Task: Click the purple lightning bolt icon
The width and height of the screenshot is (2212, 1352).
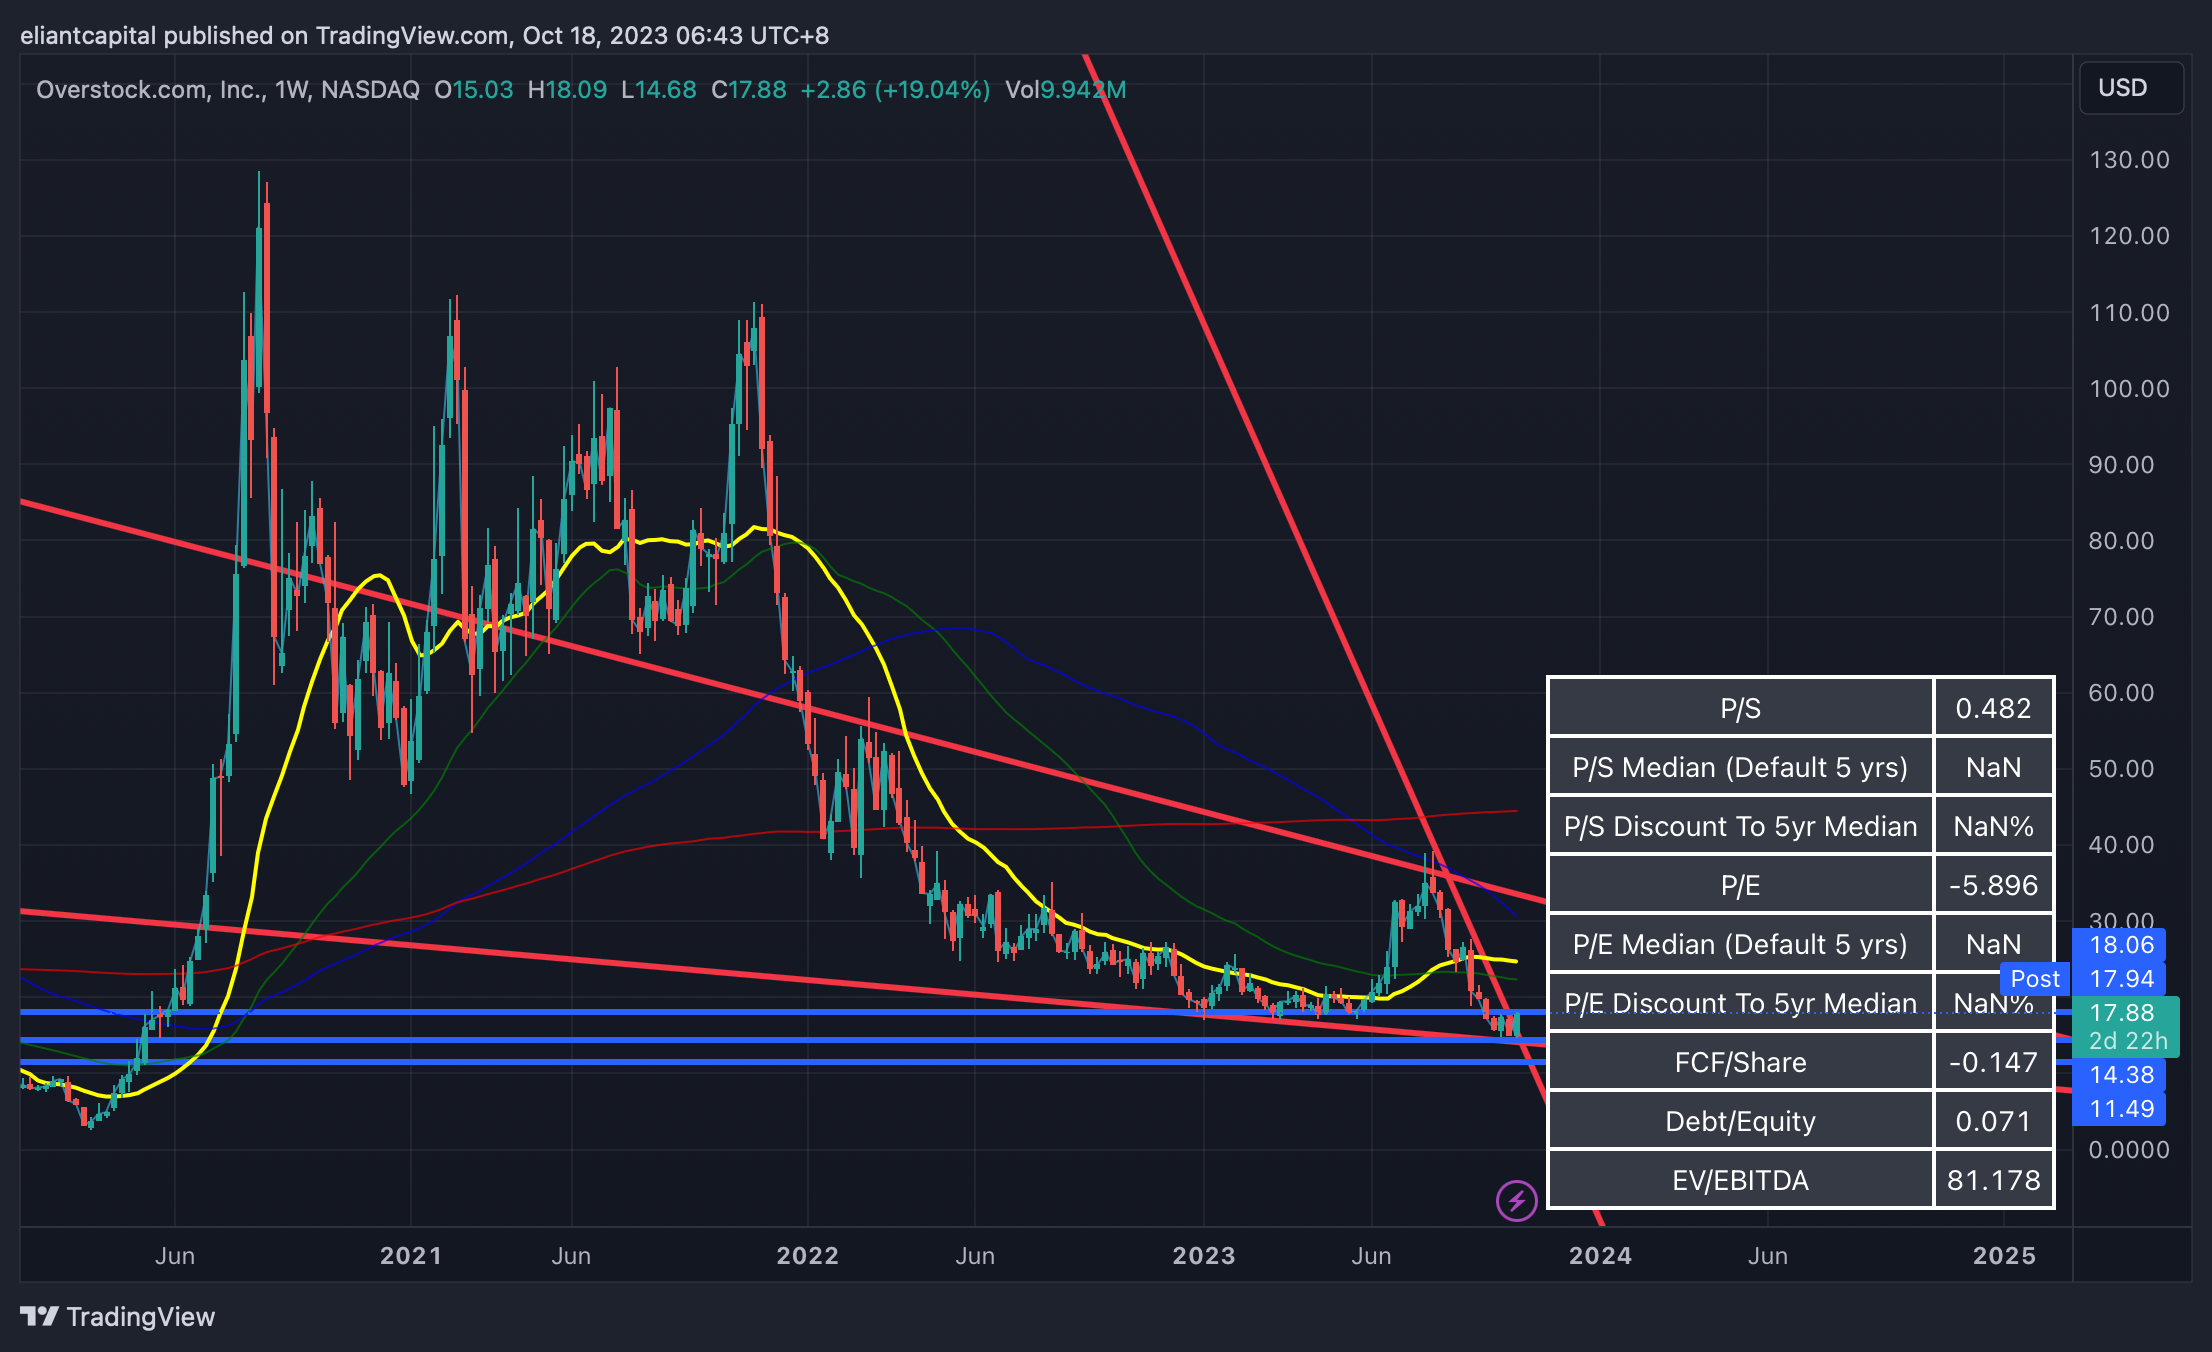Action: (x=1516, y=1200)
